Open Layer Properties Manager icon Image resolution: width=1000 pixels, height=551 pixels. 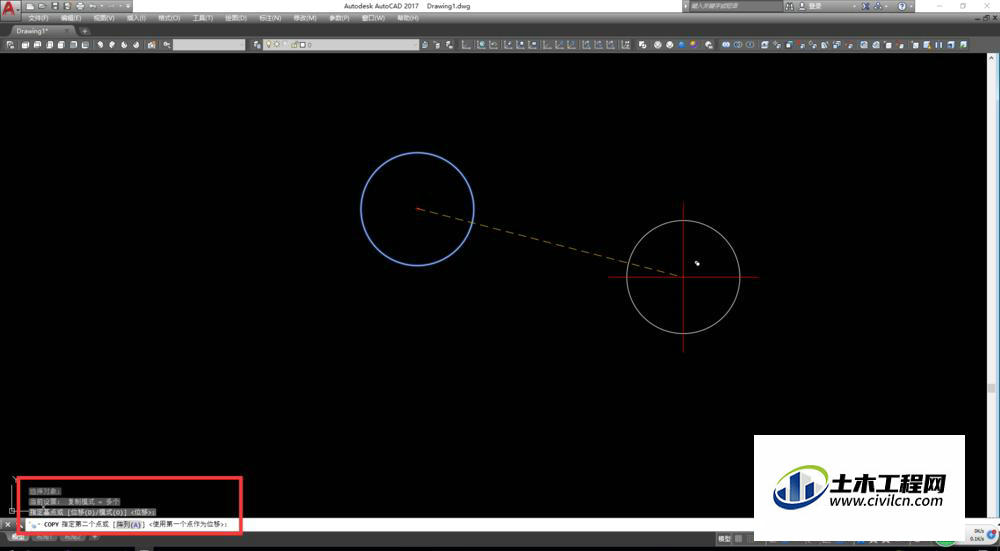tap(258, 45)
